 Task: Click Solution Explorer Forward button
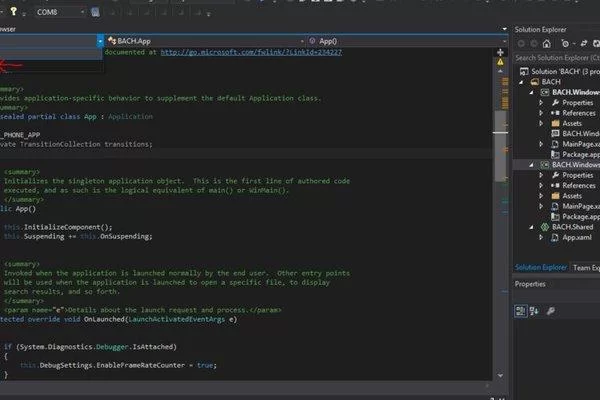click(x=534, y=44)
